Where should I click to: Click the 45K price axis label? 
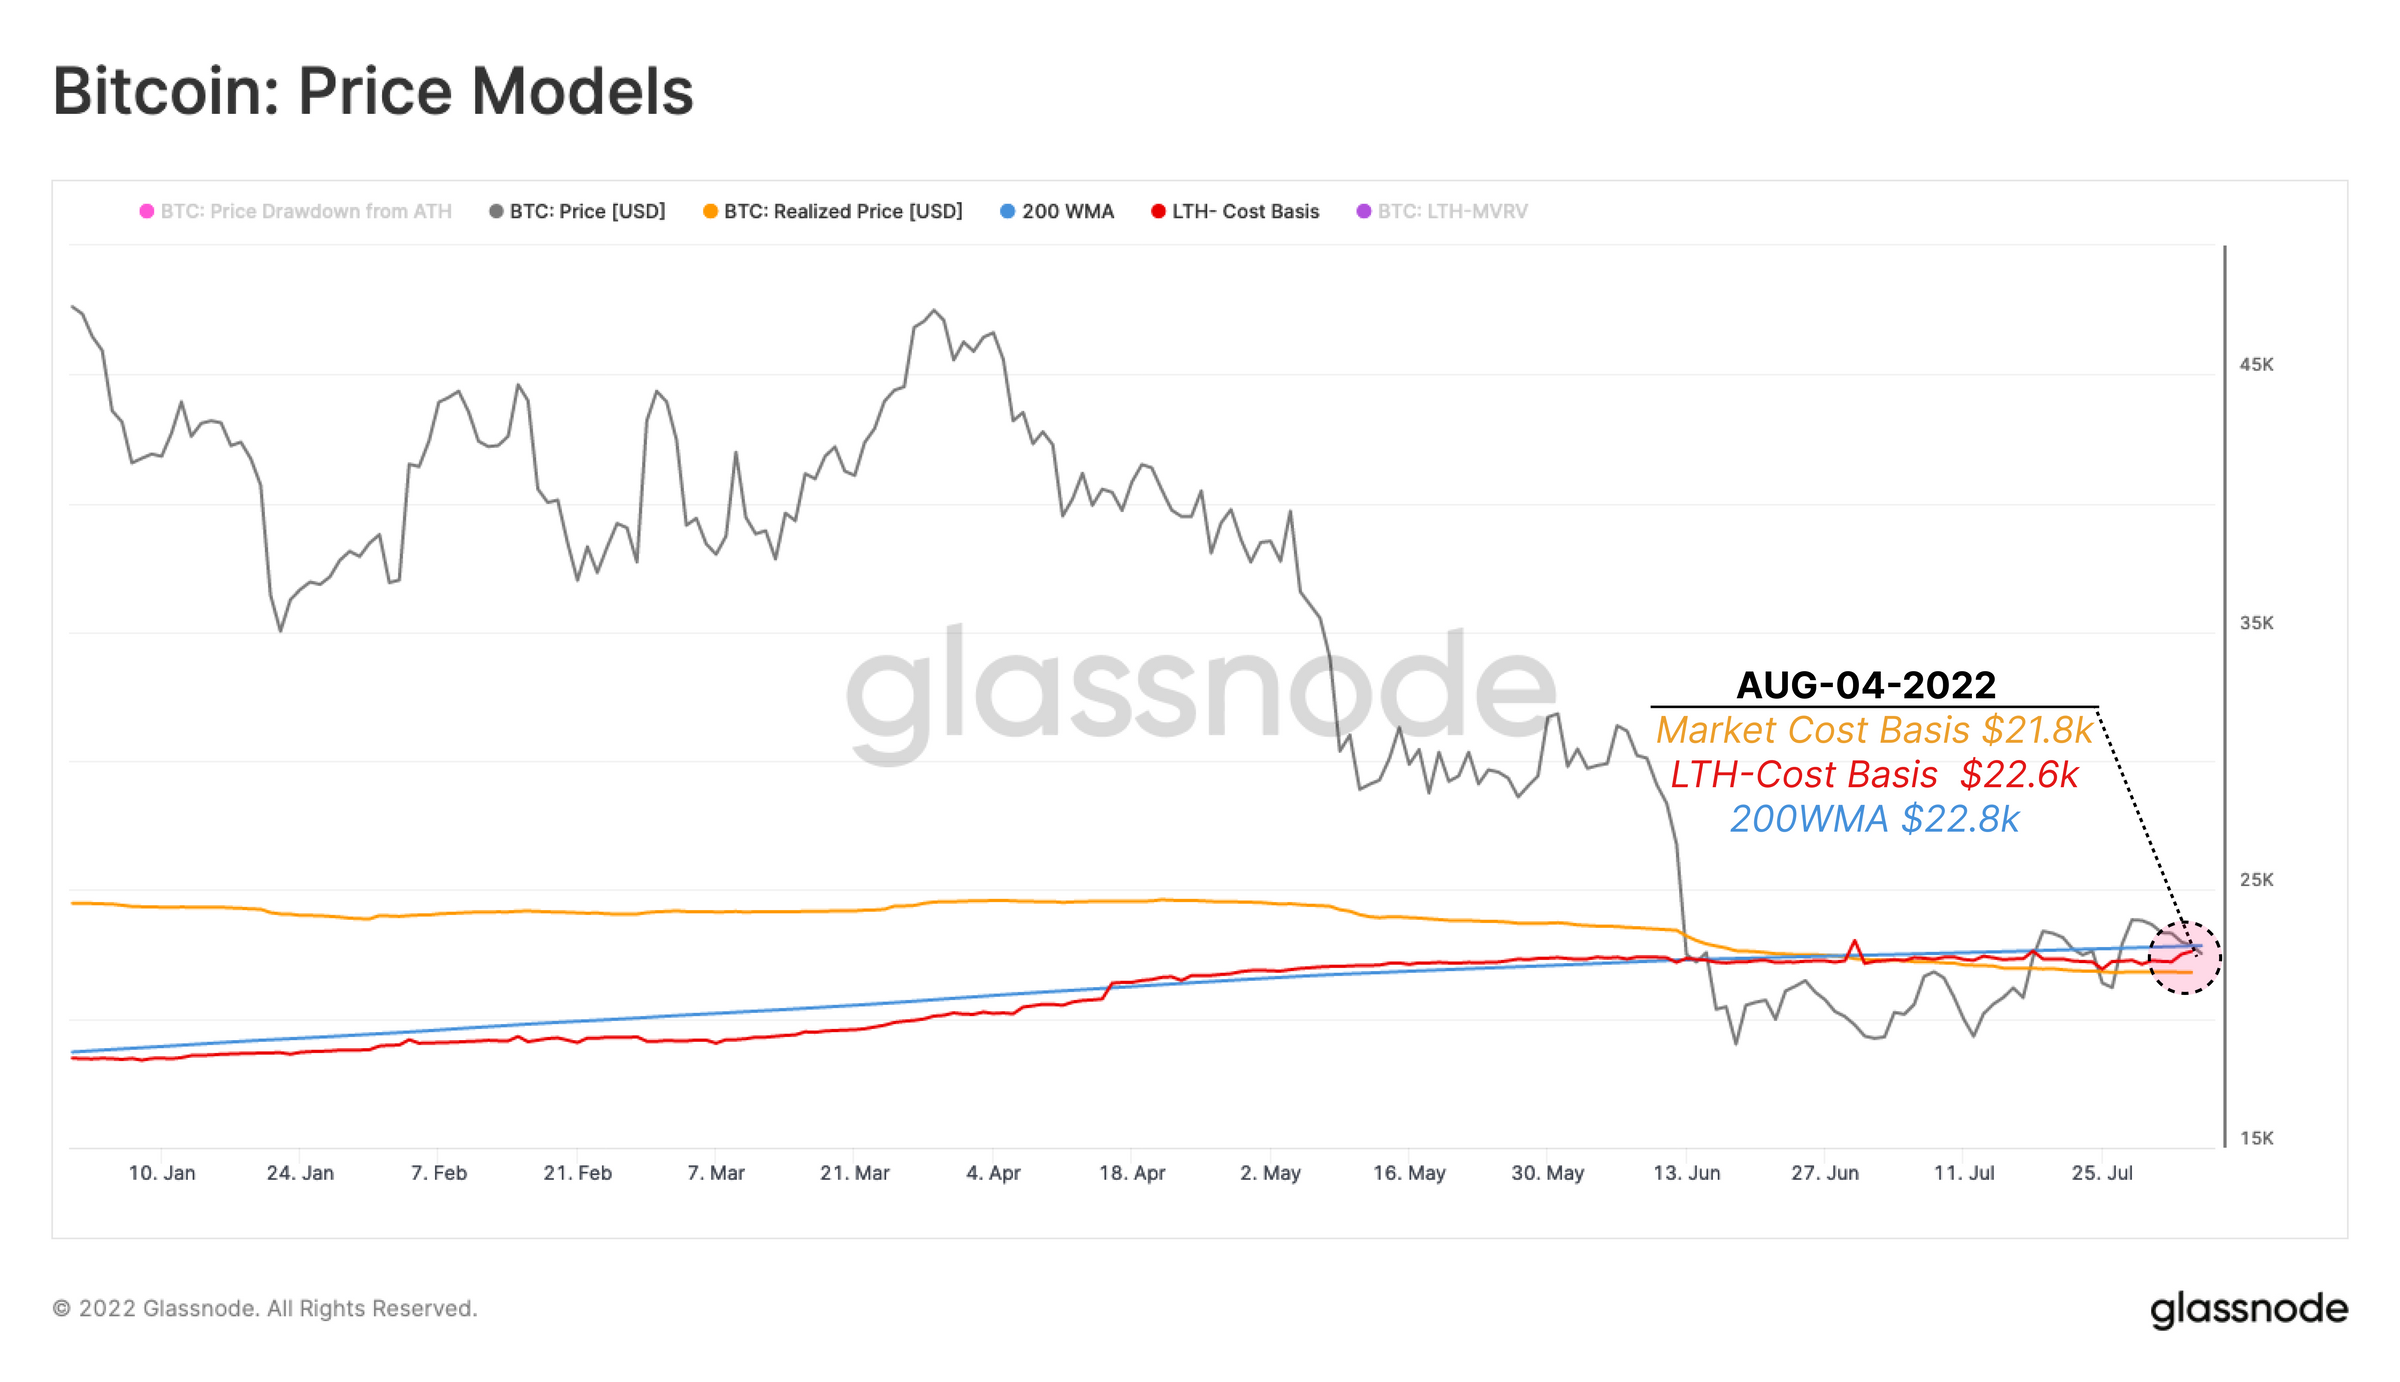(2256, 365)
